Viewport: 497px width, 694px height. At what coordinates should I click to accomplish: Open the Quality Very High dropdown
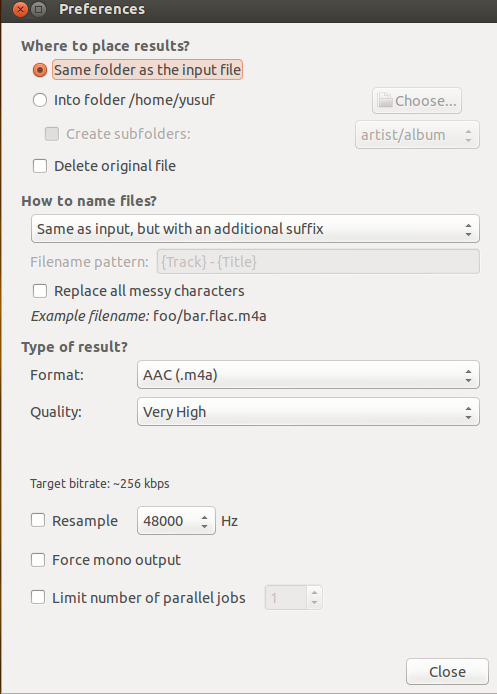pyautogui.click(x=308, y=412)
